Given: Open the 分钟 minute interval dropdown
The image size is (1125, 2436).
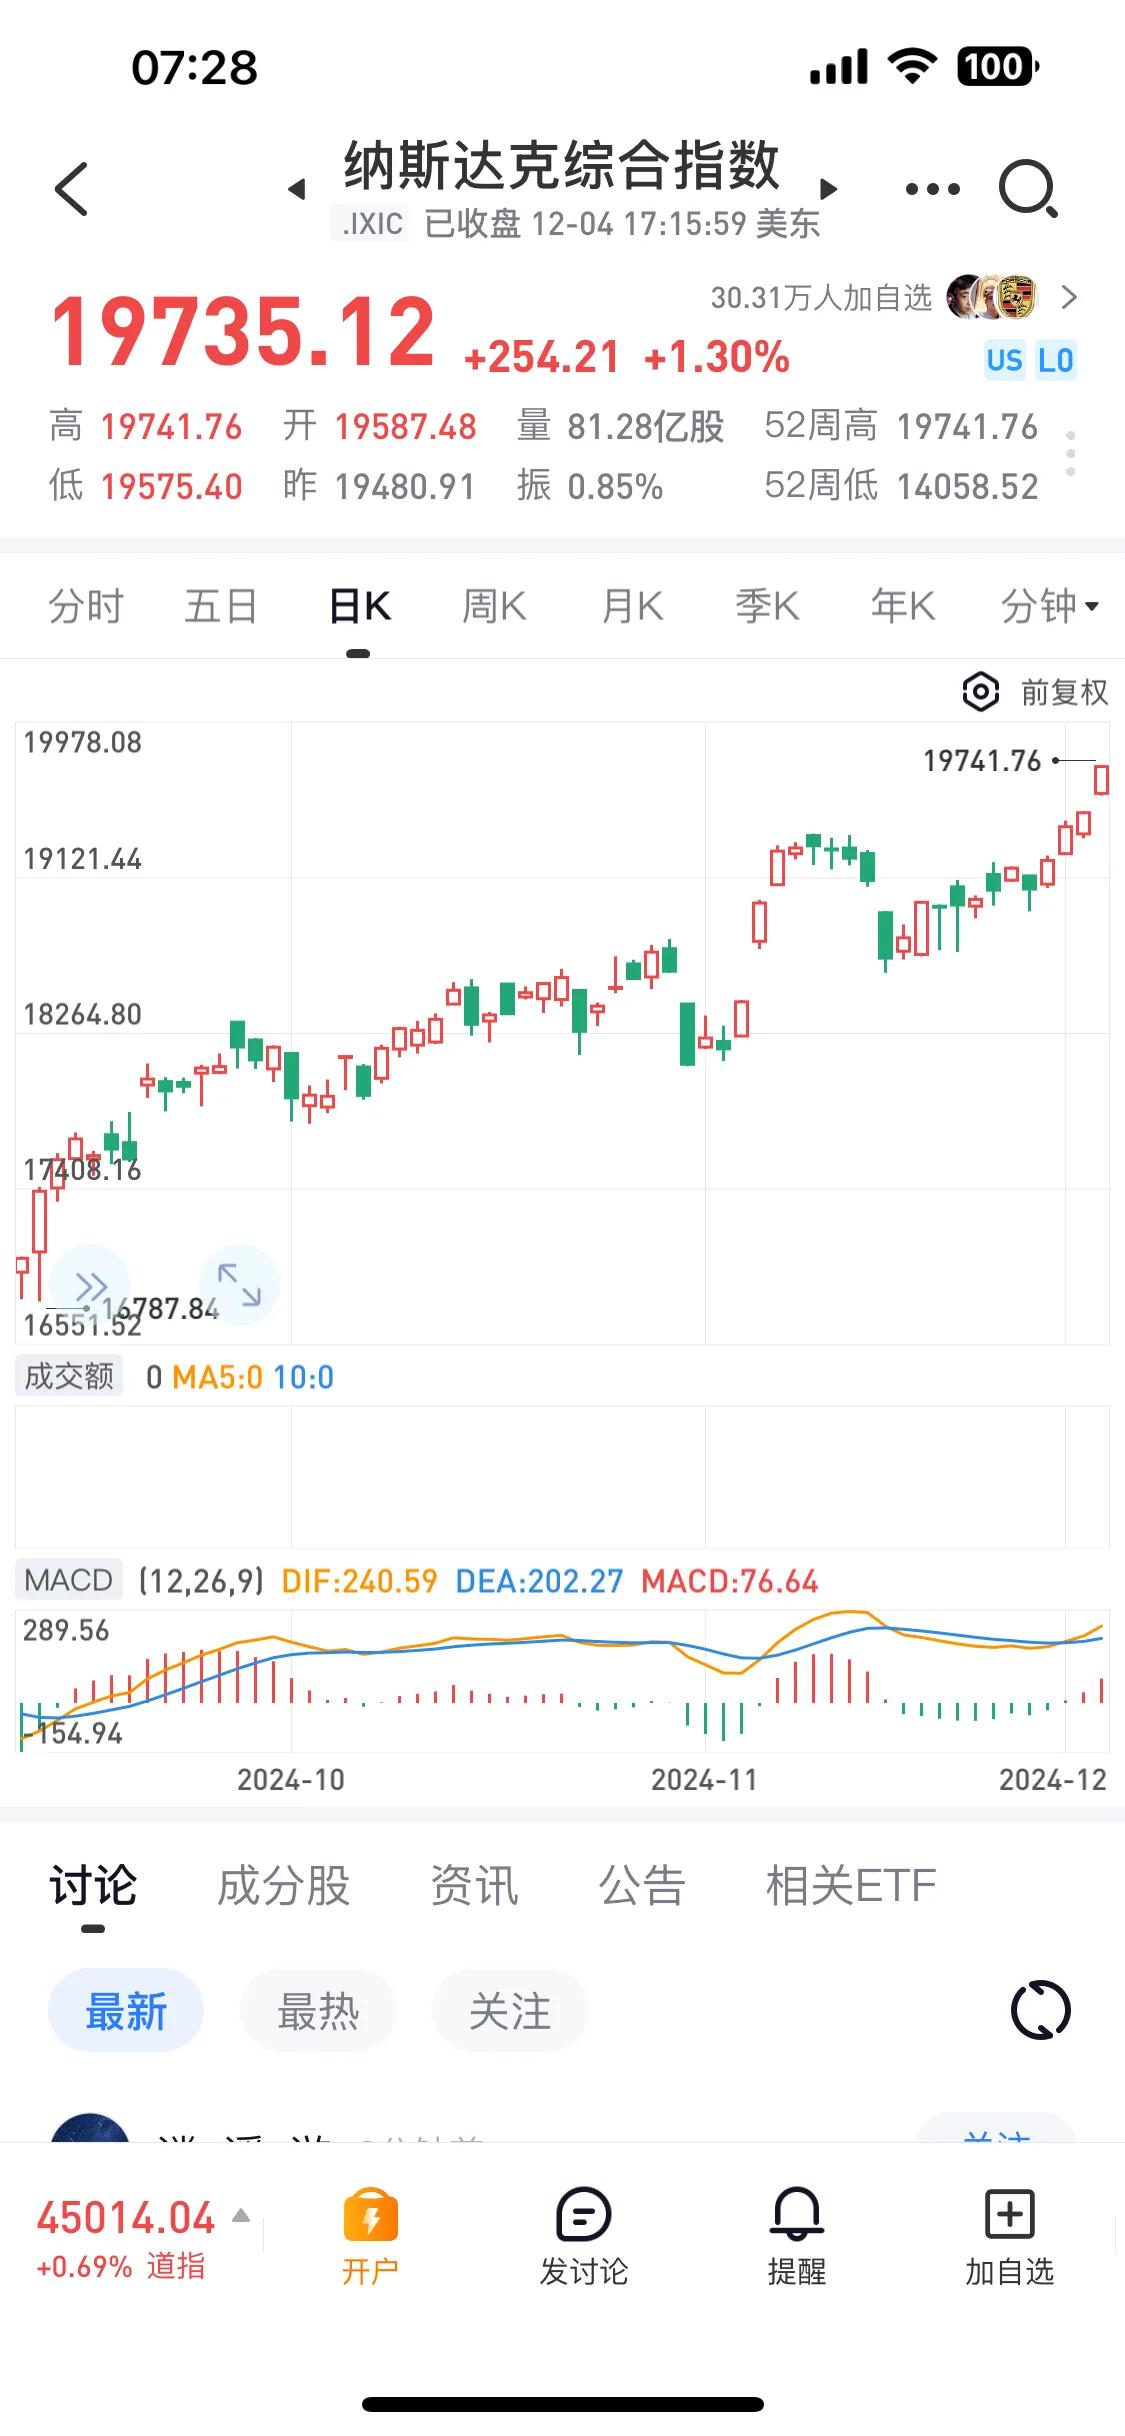Looking at the screenshot, I should pyautogui.click(x=1050, y=606).
